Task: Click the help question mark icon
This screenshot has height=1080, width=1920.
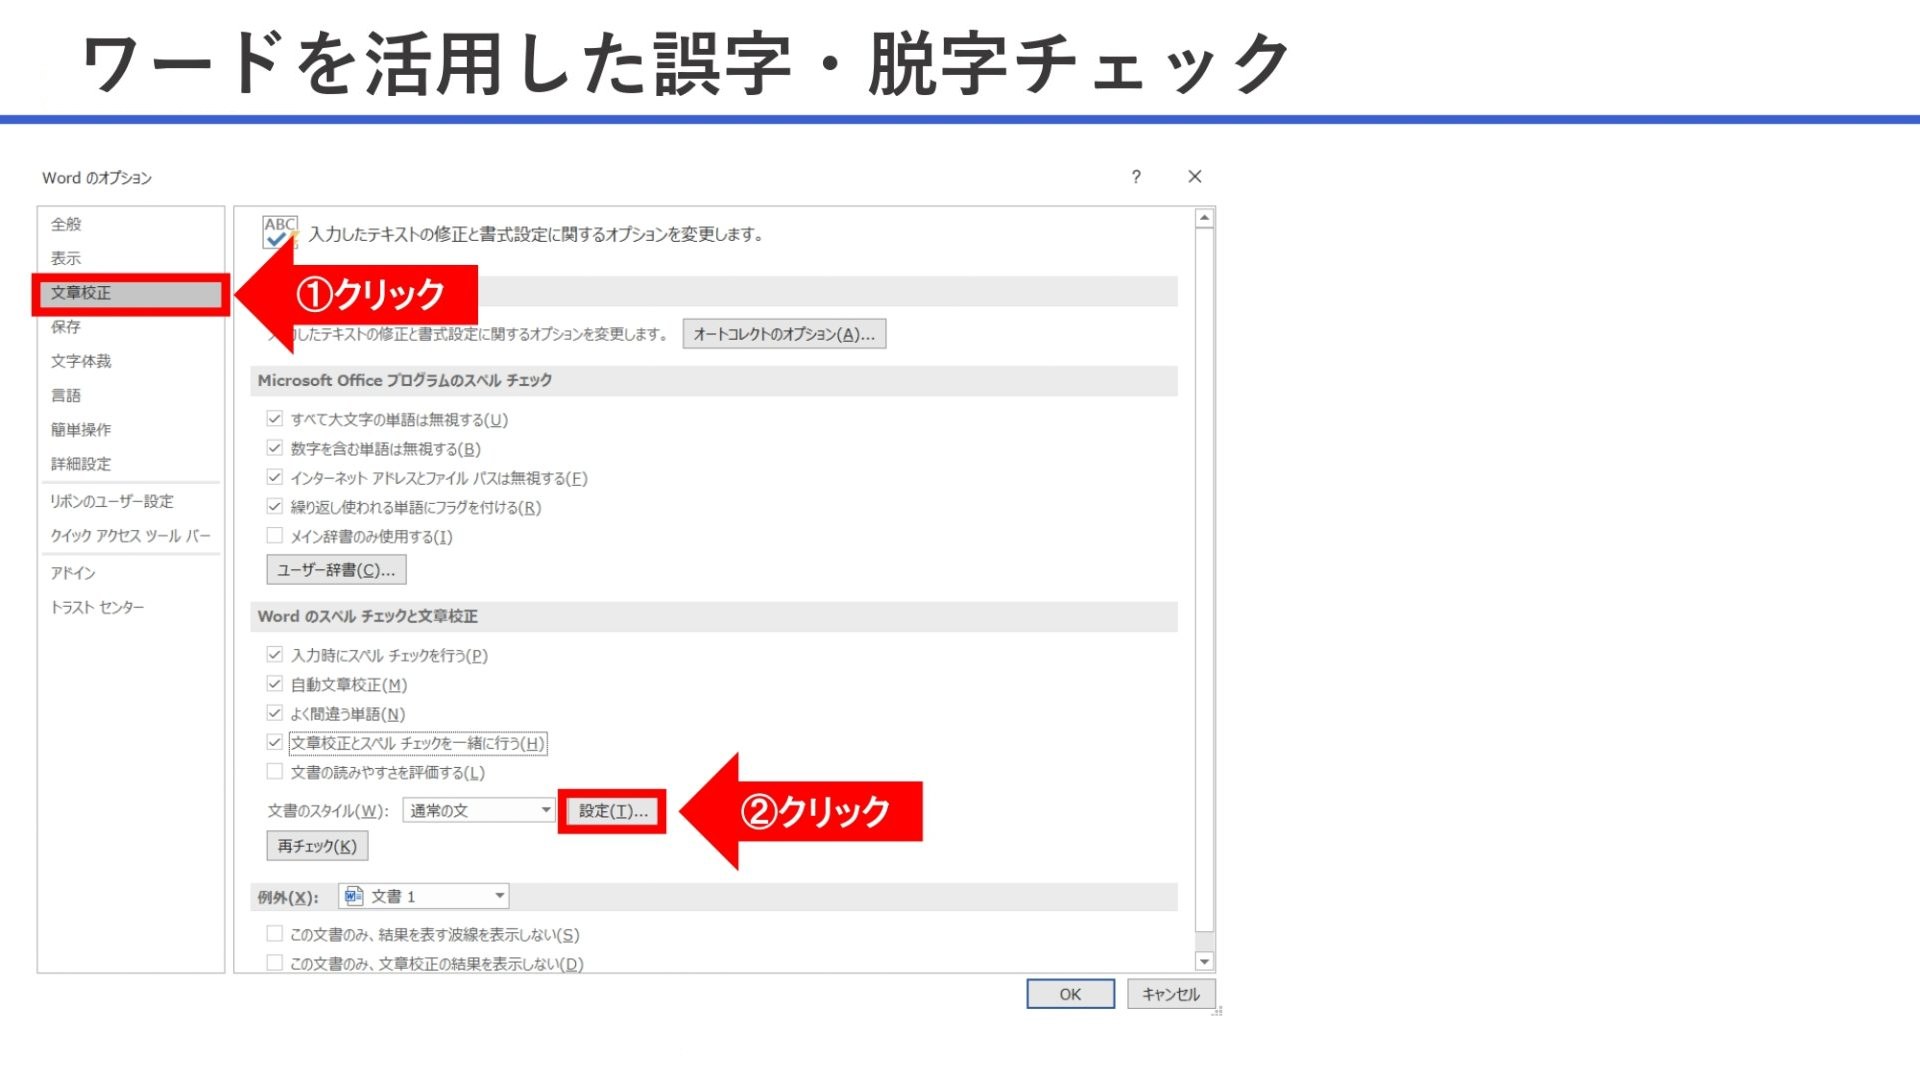Action: pos(1136,177)
